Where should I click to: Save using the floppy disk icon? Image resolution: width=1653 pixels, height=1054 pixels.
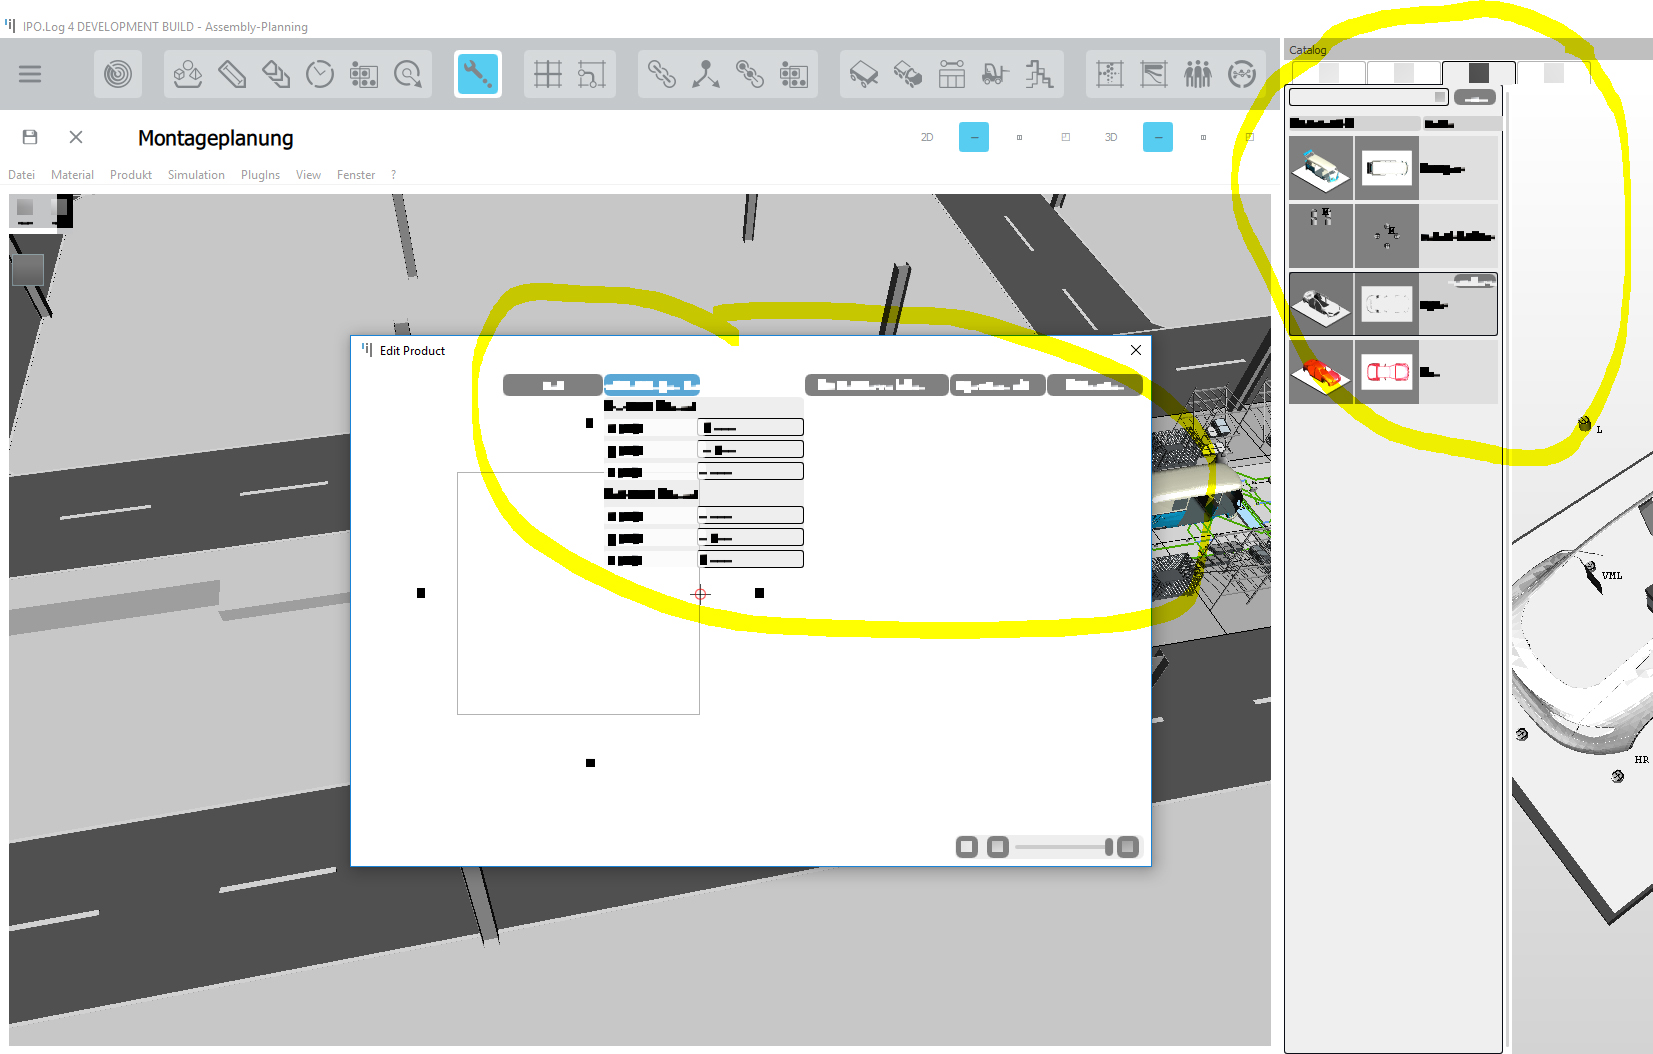click(x=30, y=137)
